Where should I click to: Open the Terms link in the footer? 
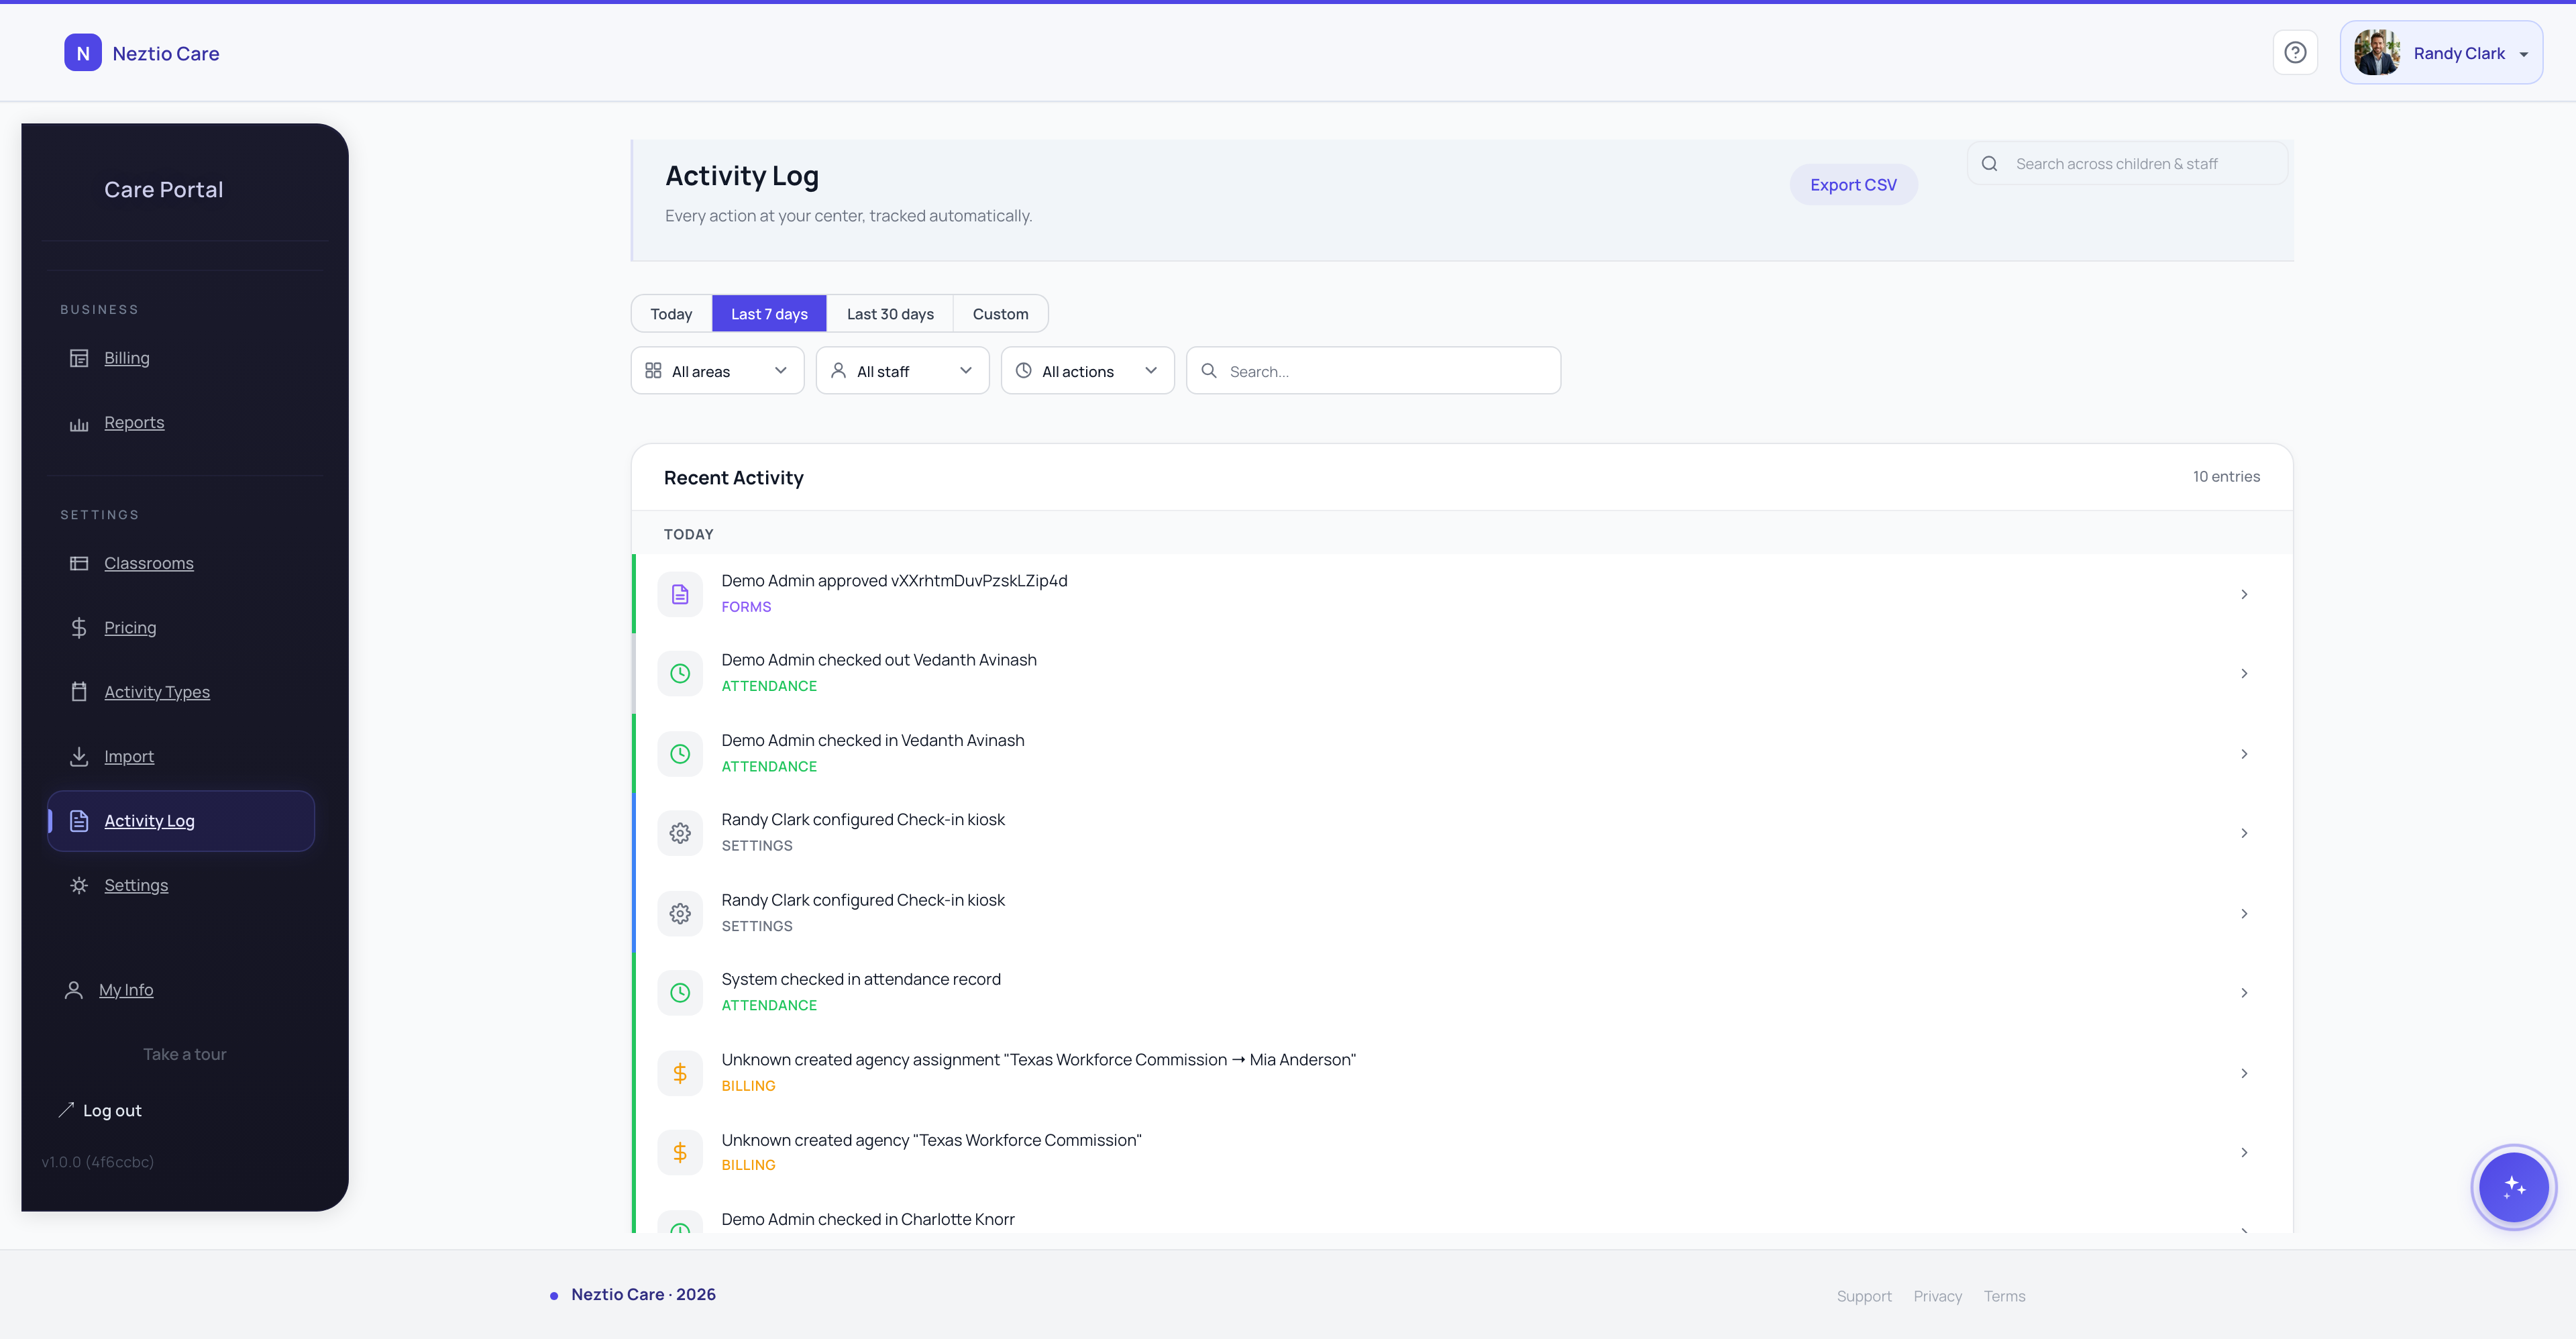coord(2004,1295)
